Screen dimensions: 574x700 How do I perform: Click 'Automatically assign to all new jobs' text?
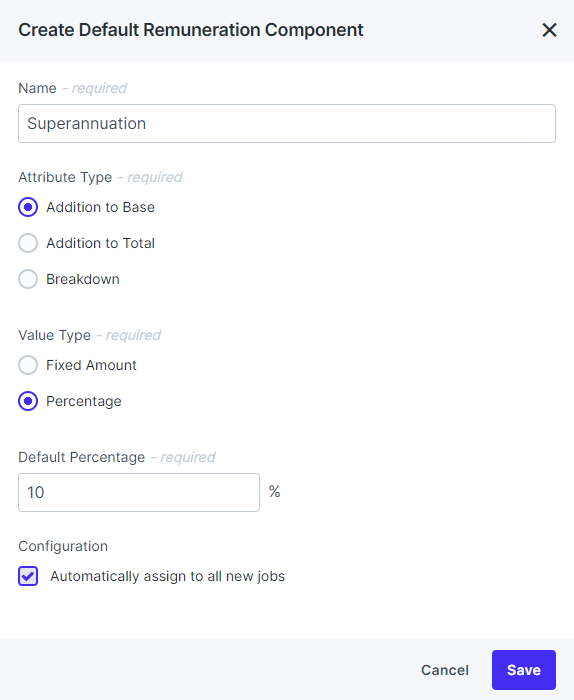[167, 576]
